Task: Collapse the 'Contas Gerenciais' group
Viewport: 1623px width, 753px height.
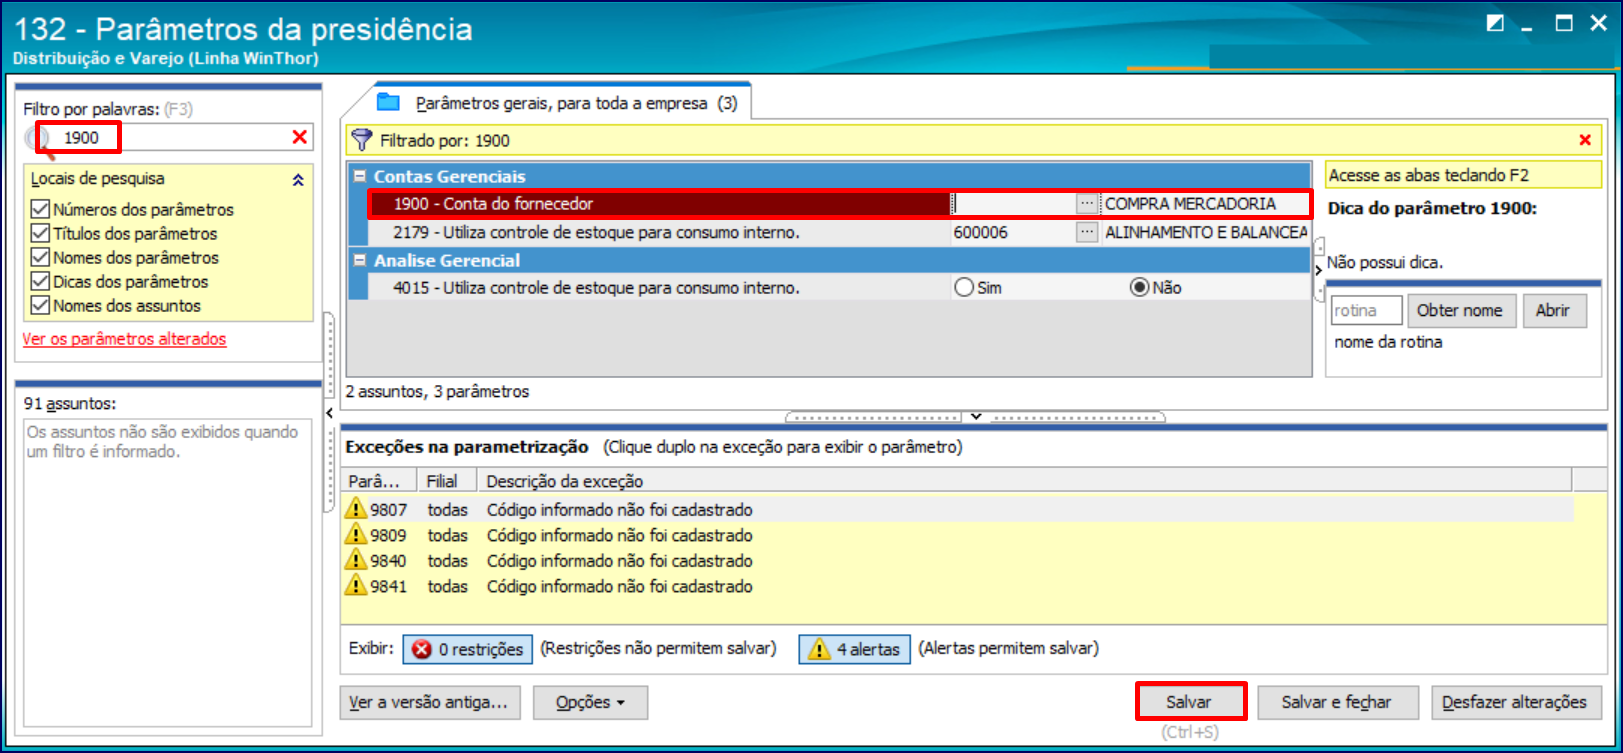Action: click(x=359, y=176)
